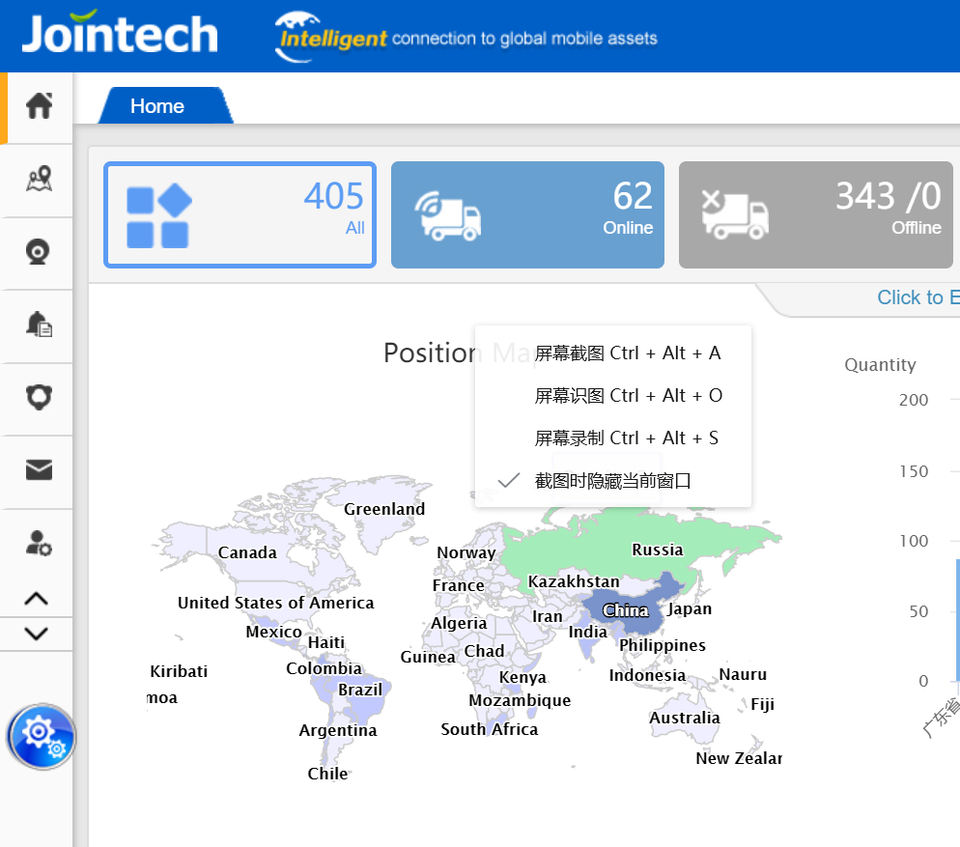This screenshot has width=960, height=847.
Task: Click Brazil label on the map
Action: 360,690
